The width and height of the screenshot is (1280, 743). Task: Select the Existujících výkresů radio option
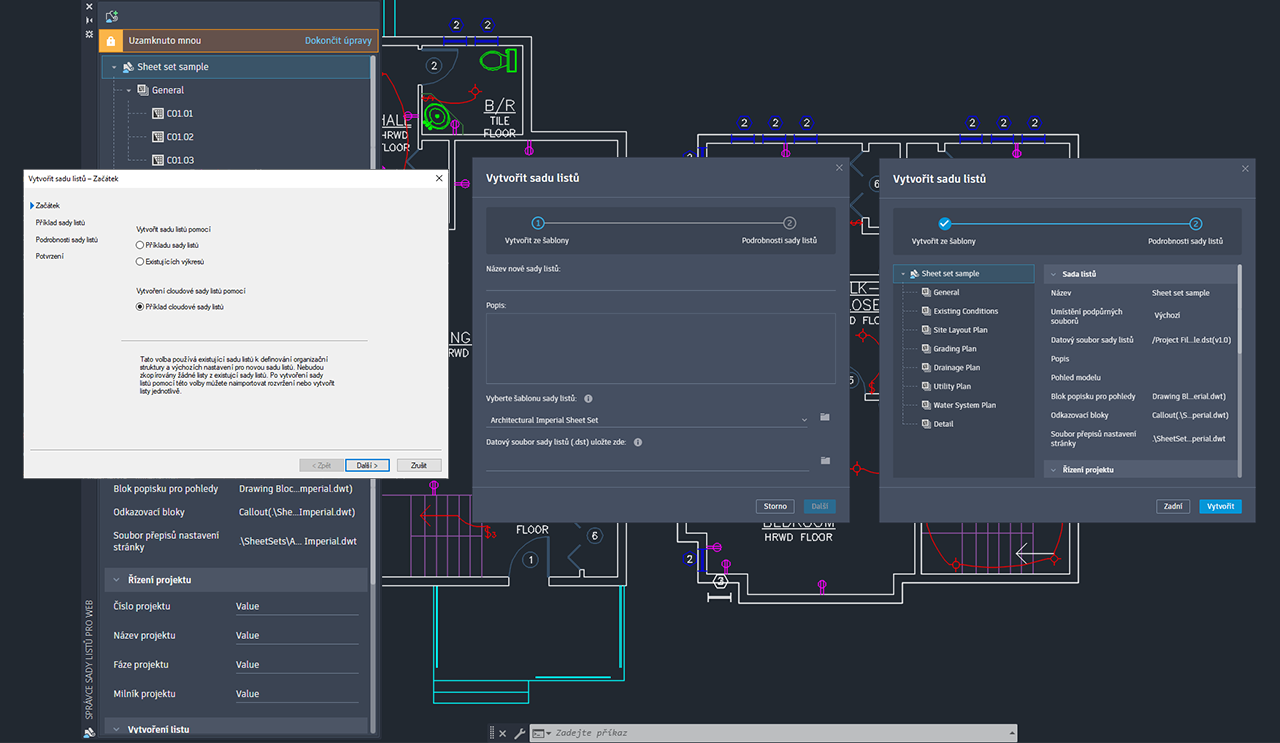[x=140, y=262]
